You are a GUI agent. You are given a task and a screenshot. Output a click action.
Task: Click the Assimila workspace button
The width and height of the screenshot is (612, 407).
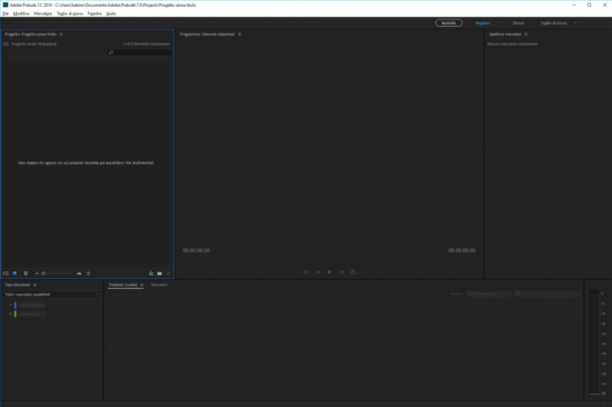coord(449,23)
